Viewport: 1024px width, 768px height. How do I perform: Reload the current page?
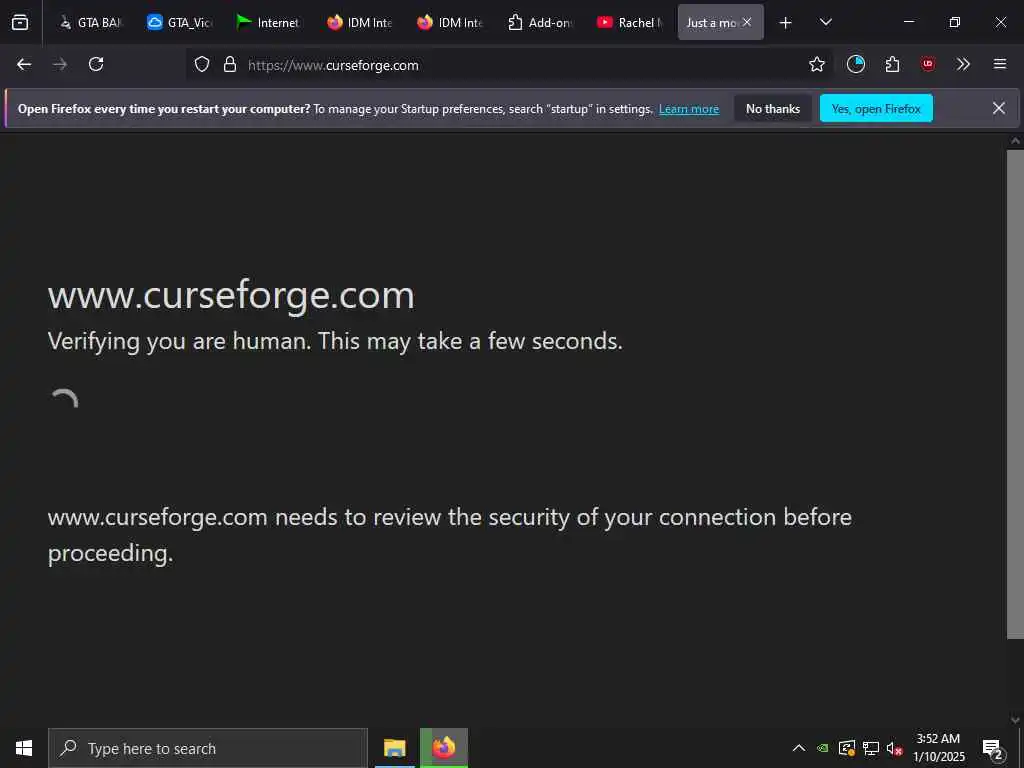pyautogui.click(x=96, y=64)
